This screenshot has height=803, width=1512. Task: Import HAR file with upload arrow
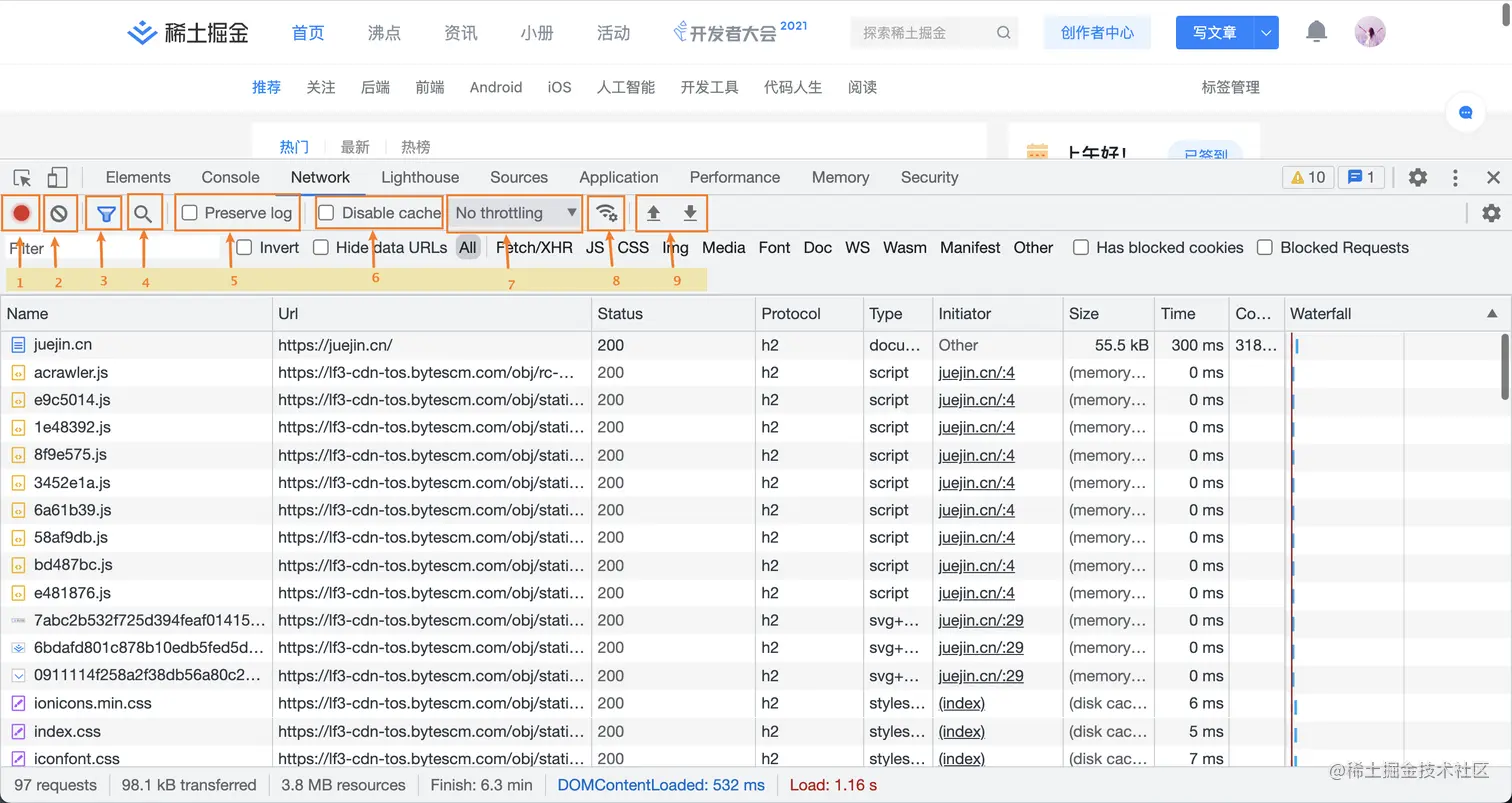point(653,213)
